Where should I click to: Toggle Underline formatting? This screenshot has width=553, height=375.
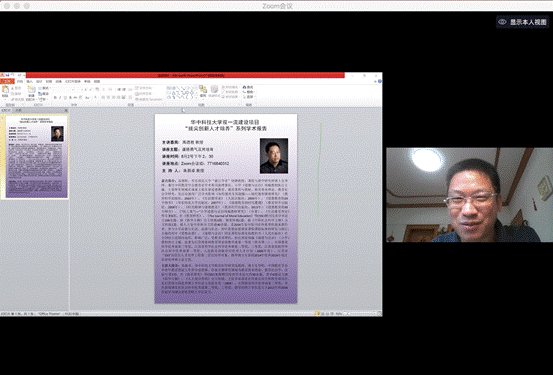tap(65, 97)
